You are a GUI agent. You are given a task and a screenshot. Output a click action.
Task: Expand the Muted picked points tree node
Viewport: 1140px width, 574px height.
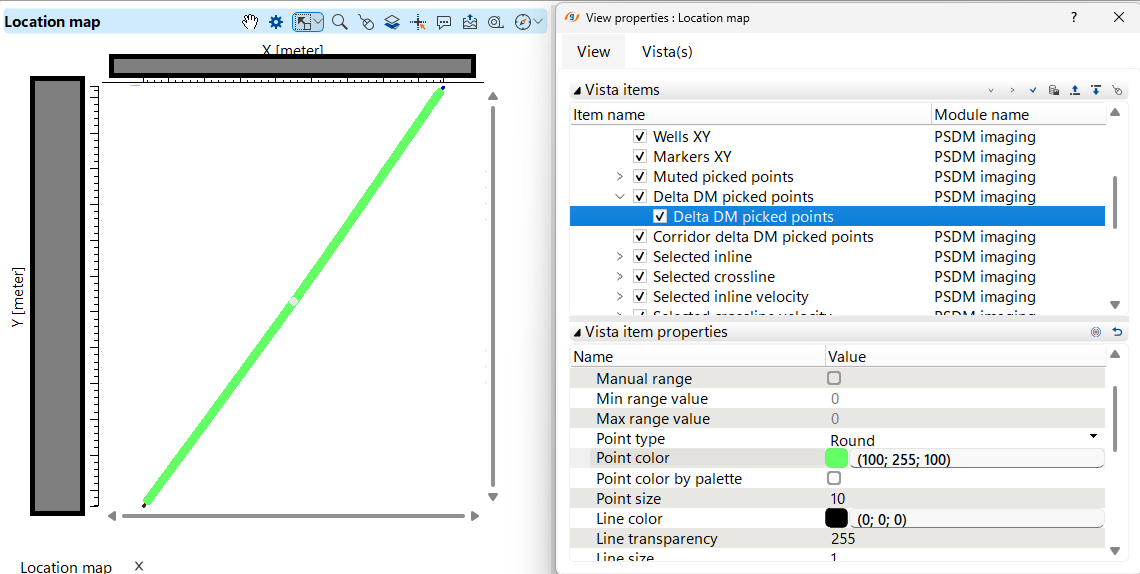point(619,177)
